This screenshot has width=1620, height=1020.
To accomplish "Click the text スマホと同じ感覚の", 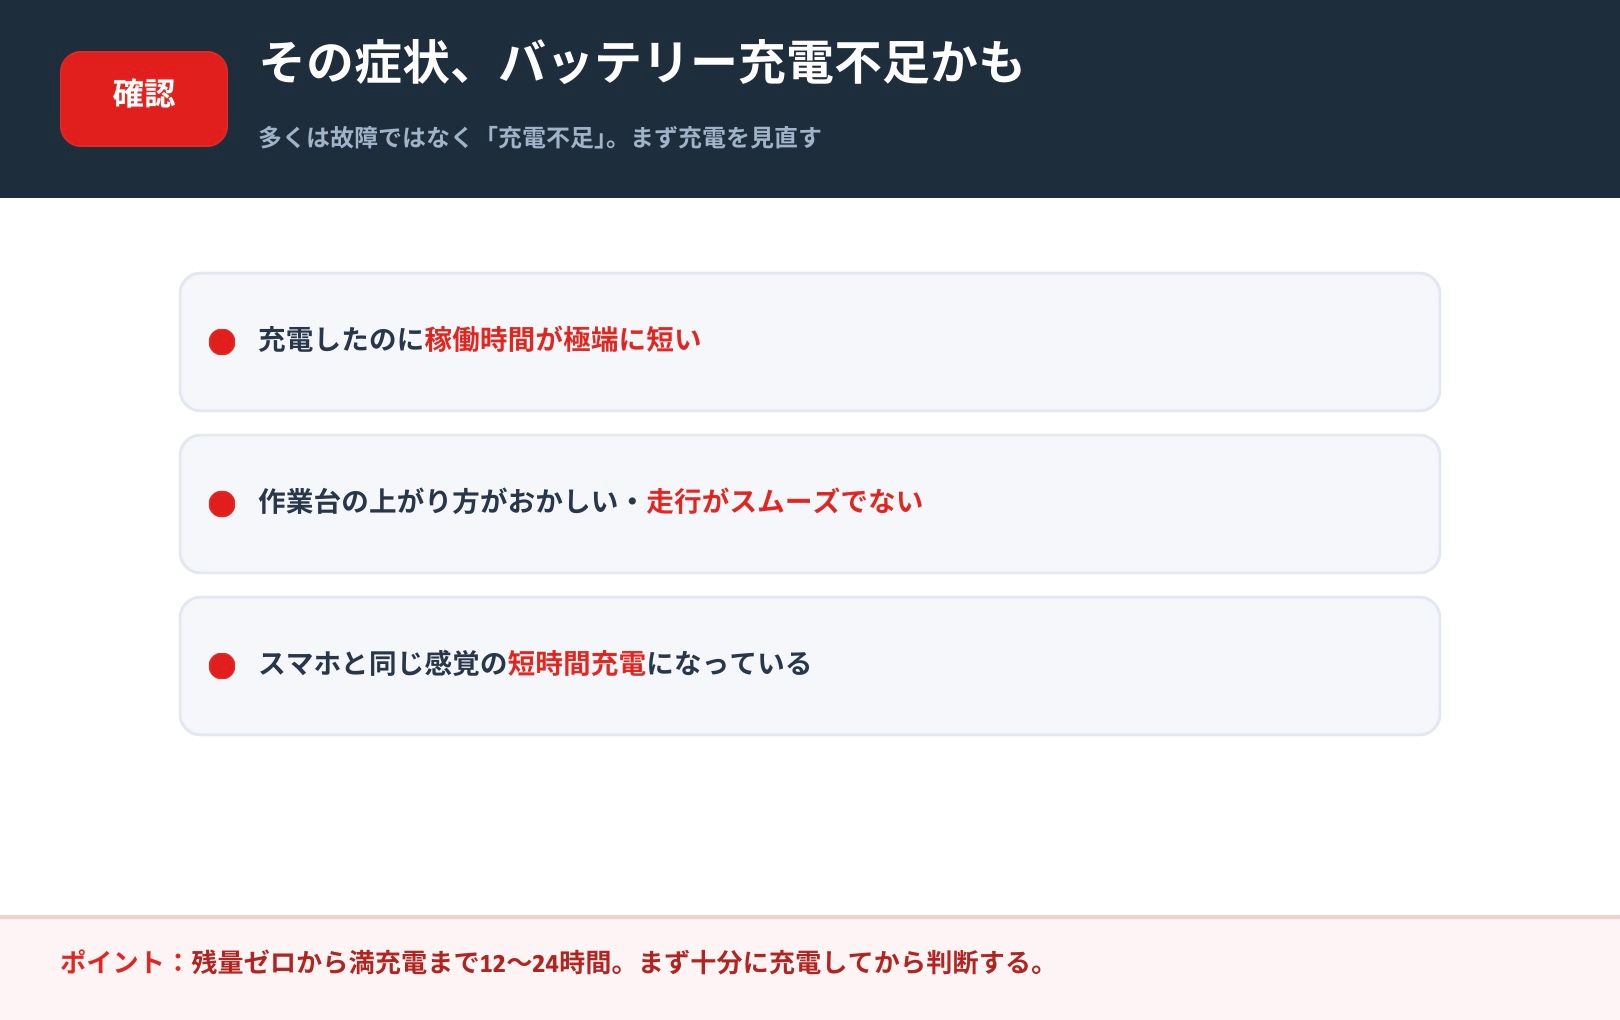I will [x=383, y=664].
